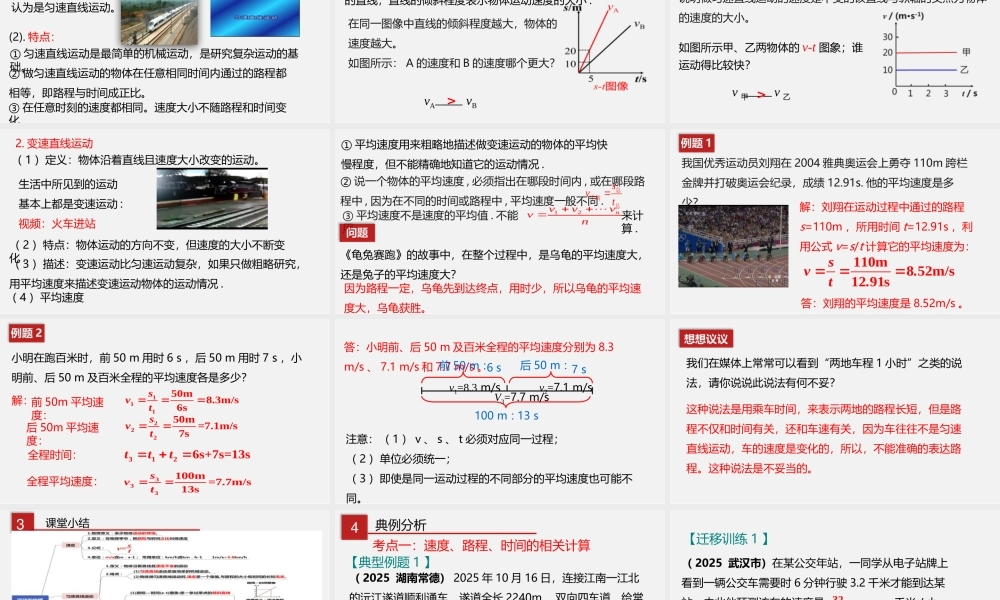Click the 例题 2 red label
Viewport: 1000px width, 600px height.
pos(26,333)
